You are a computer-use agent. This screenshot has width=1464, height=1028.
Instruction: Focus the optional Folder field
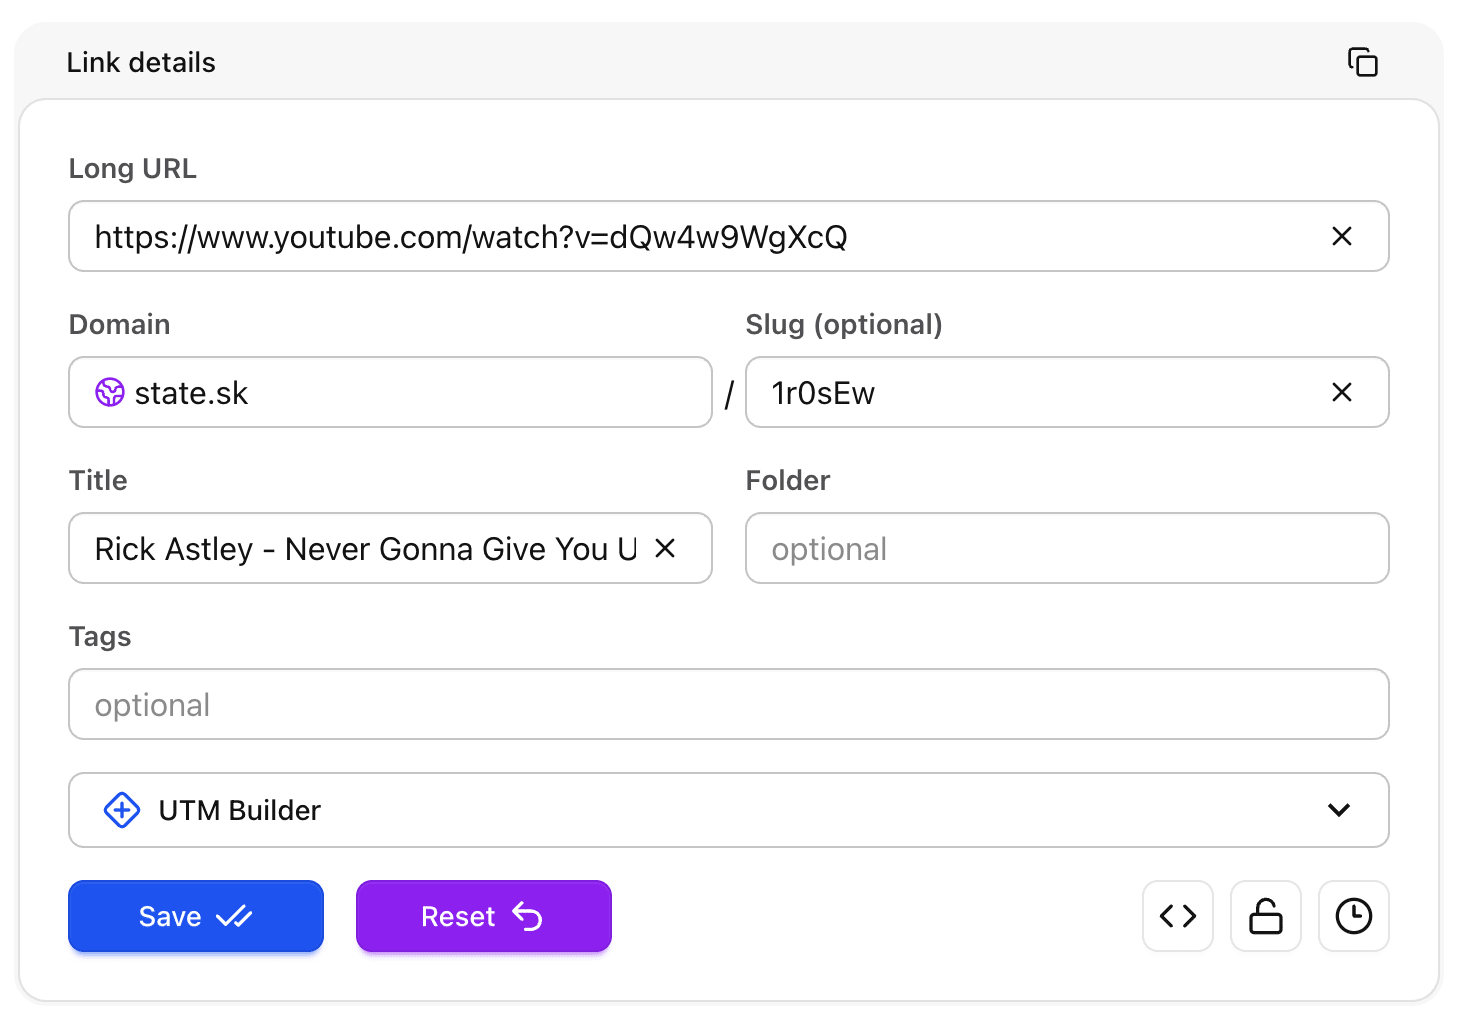1067,548
